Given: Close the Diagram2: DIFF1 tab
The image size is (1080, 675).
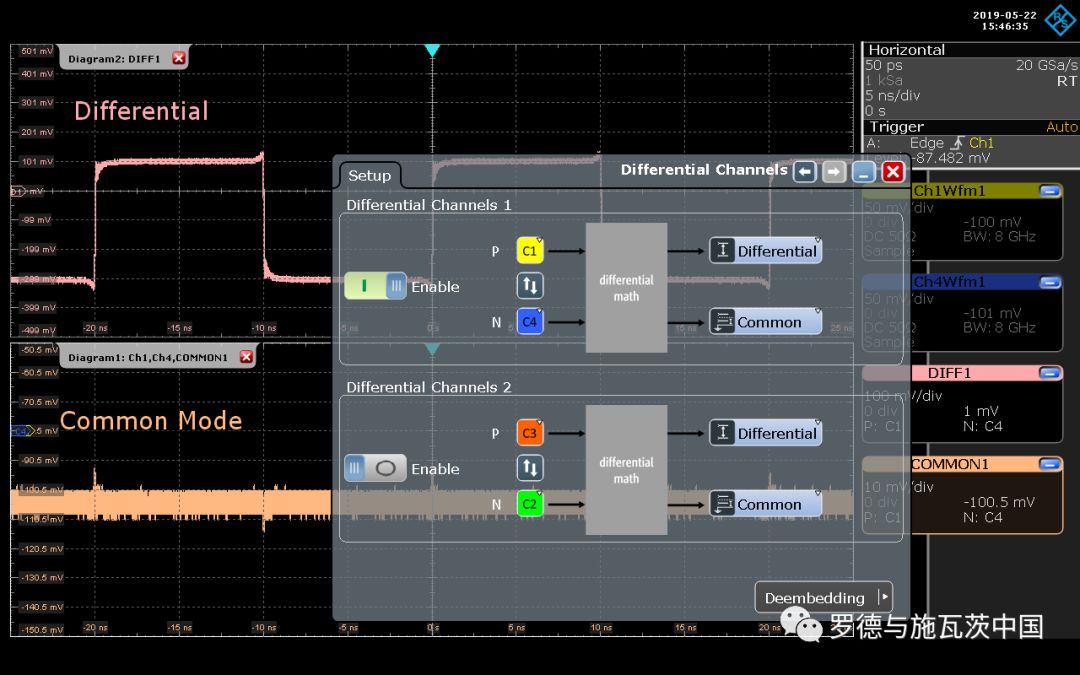Looking at the screenshot, I should [179, 58].
